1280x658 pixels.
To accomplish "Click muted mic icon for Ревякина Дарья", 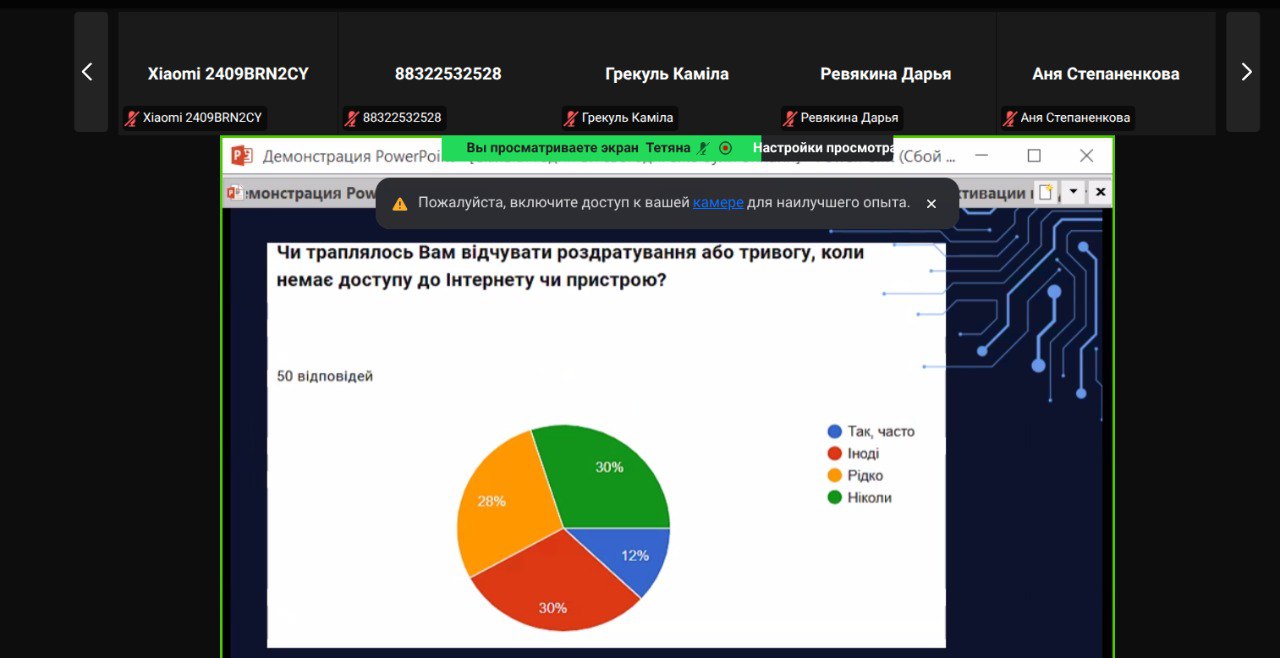I will (789, 118).
